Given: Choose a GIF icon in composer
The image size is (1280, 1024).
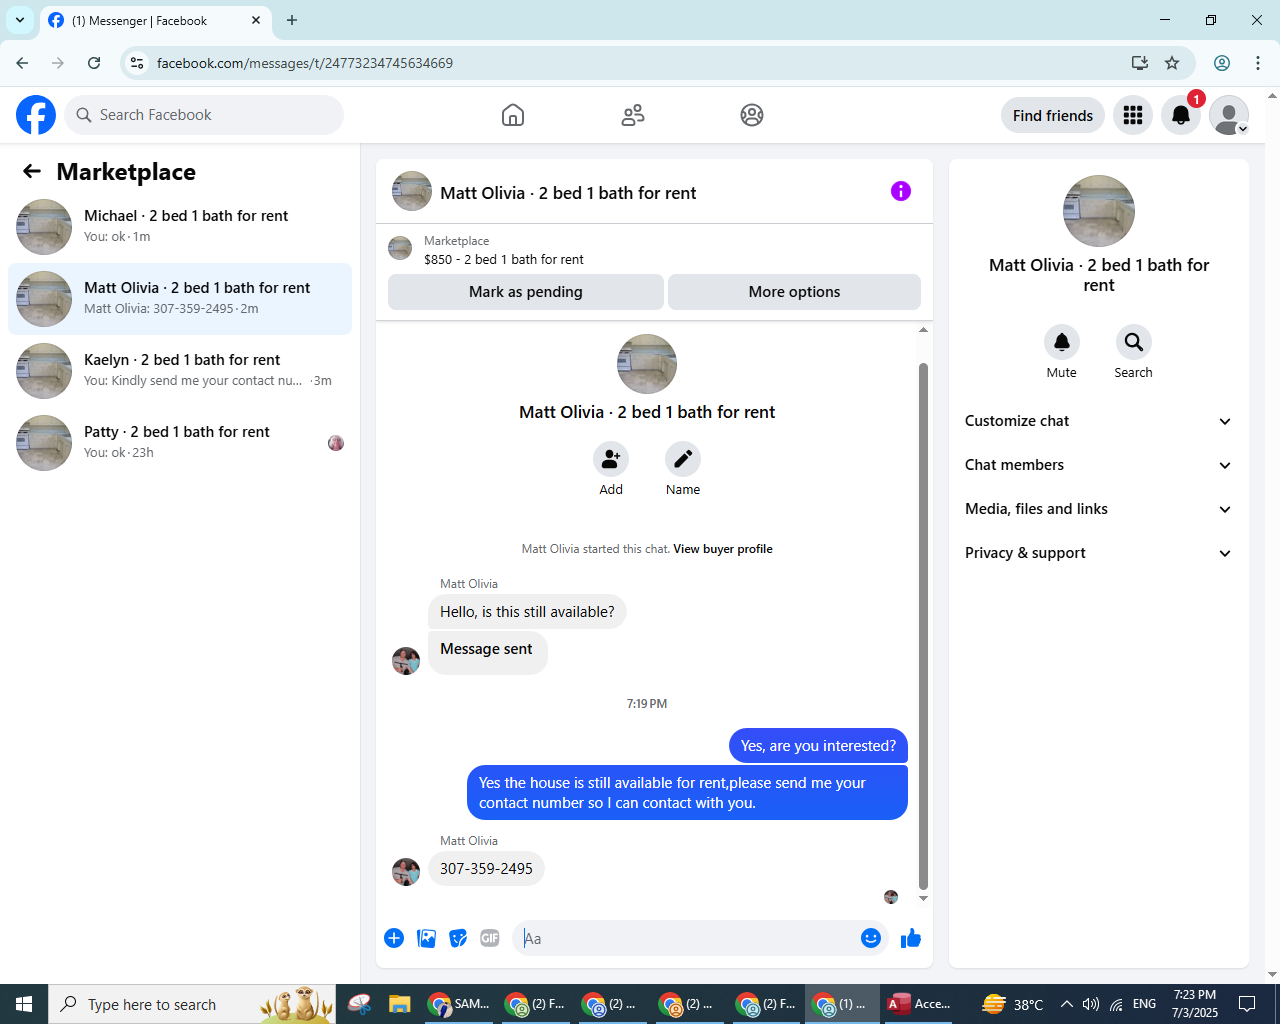Looking at the screenshot, I should point(490,938).
